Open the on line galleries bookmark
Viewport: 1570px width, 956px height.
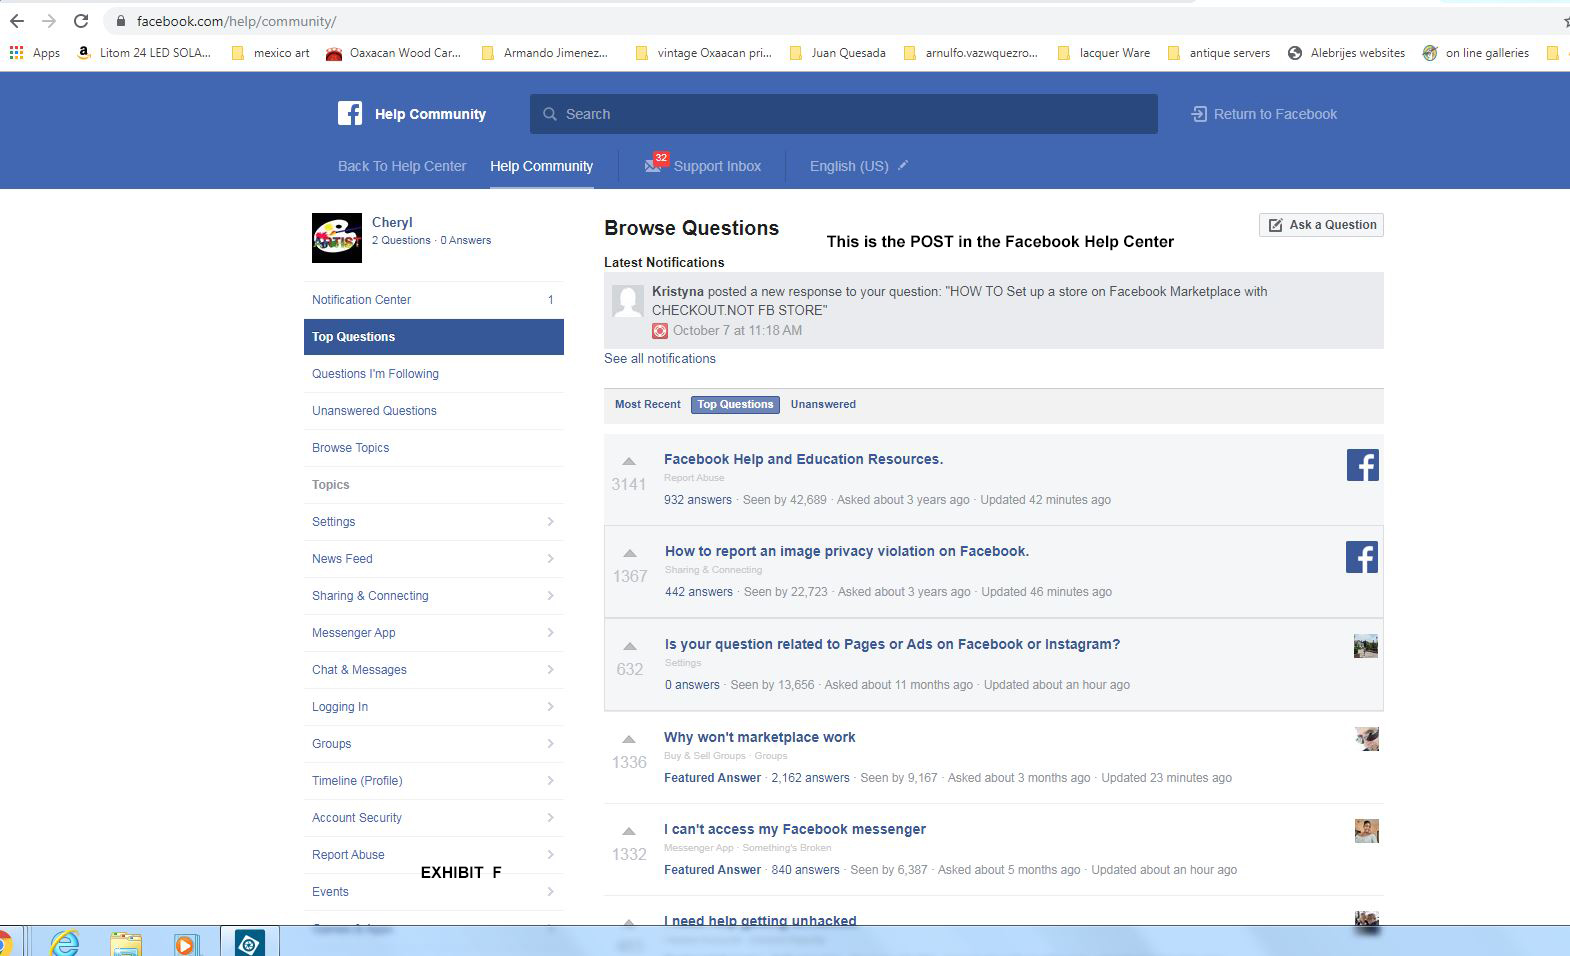(1476, 53)
